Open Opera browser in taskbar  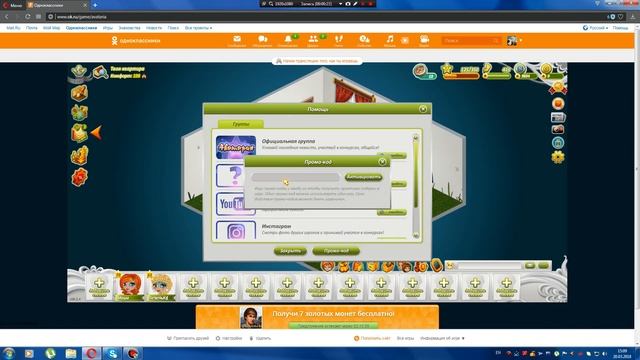(91, 353)
